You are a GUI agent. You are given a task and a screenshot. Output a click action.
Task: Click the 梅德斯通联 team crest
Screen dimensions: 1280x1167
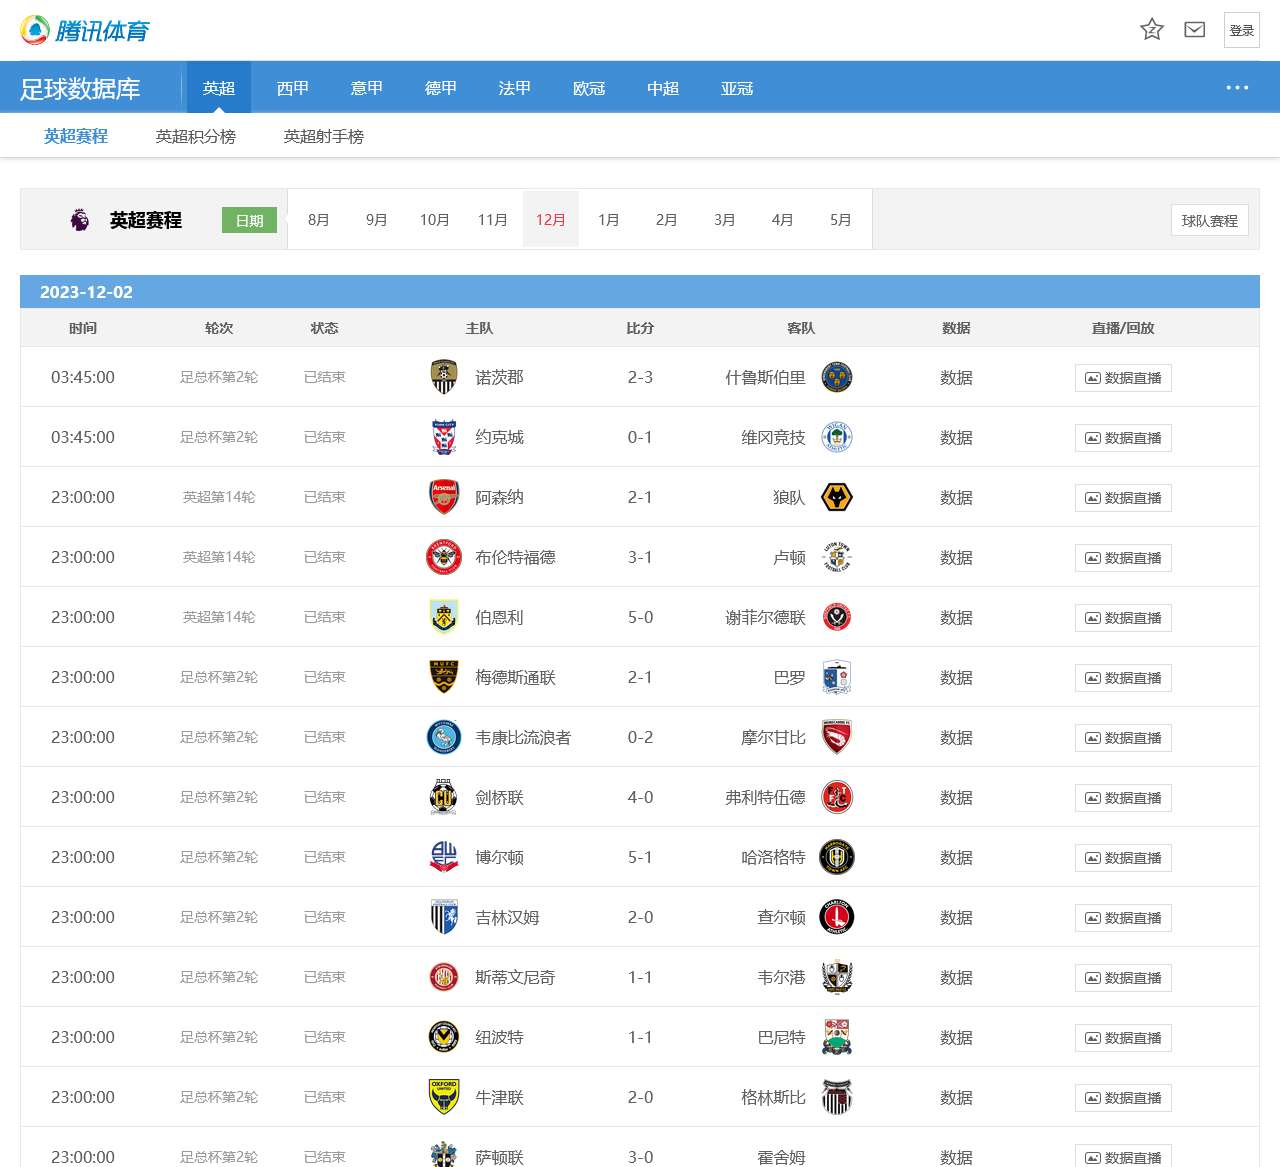click(x=444, y=677)
